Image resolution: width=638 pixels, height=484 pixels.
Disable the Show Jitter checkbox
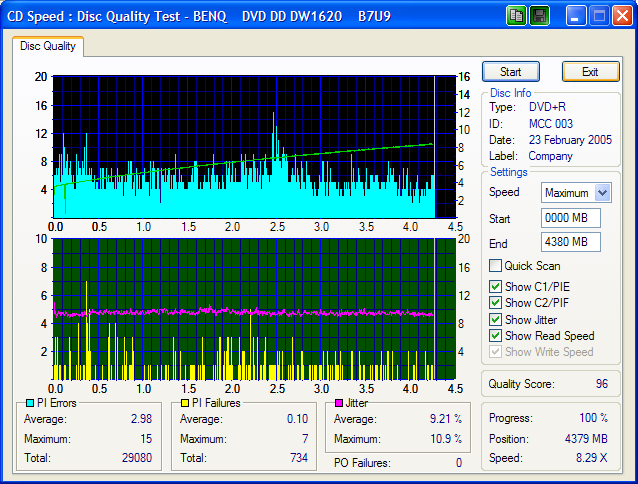[495, 319]
